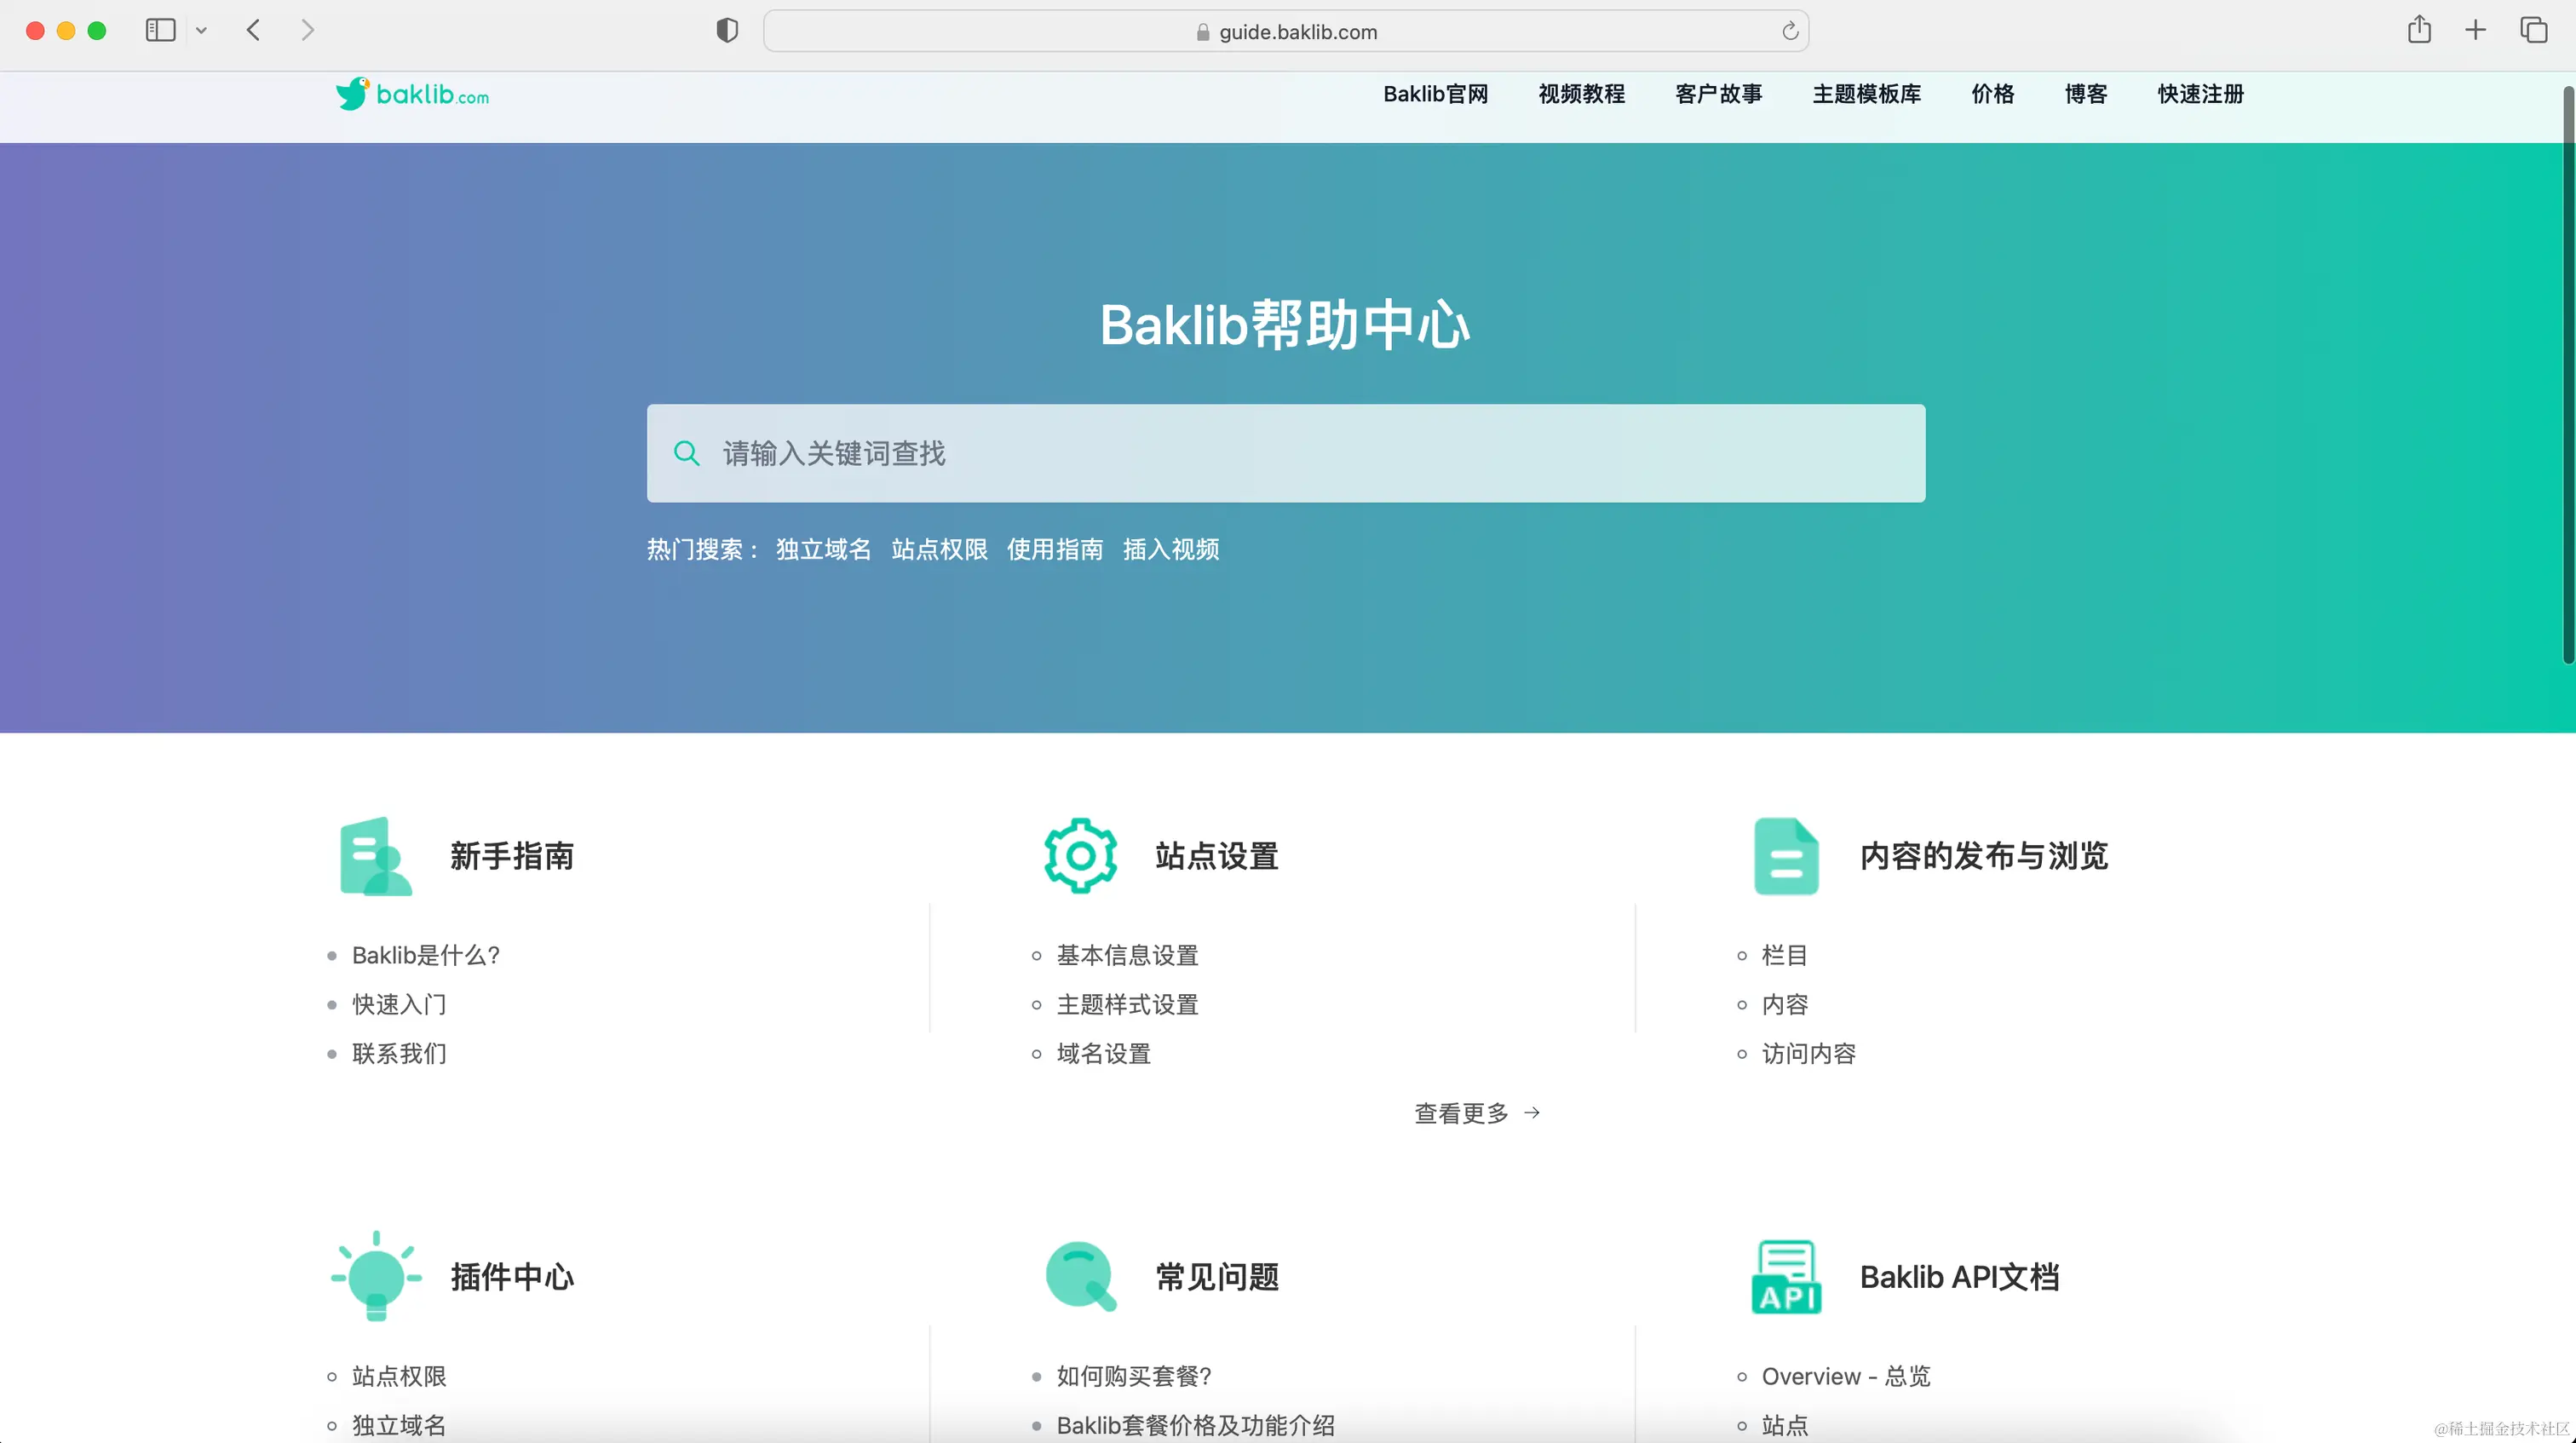This screenshot has height=1443, width=2576.
Task: Click the 内容的发布与浏览 document icon
Action: (x=1786, y=856)
